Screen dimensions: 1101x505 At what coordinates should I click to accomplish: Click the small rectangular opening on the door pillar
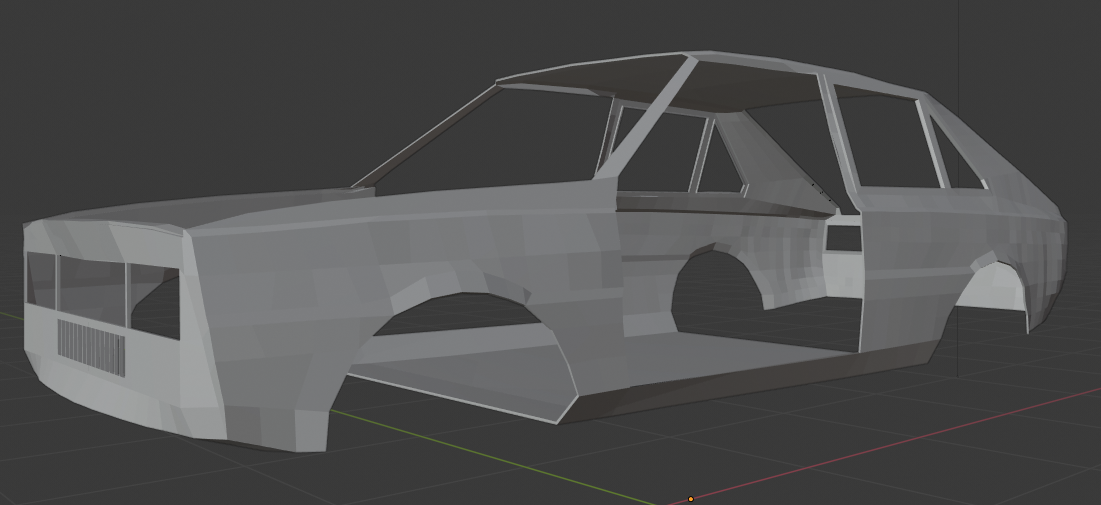tap(843, 239)
